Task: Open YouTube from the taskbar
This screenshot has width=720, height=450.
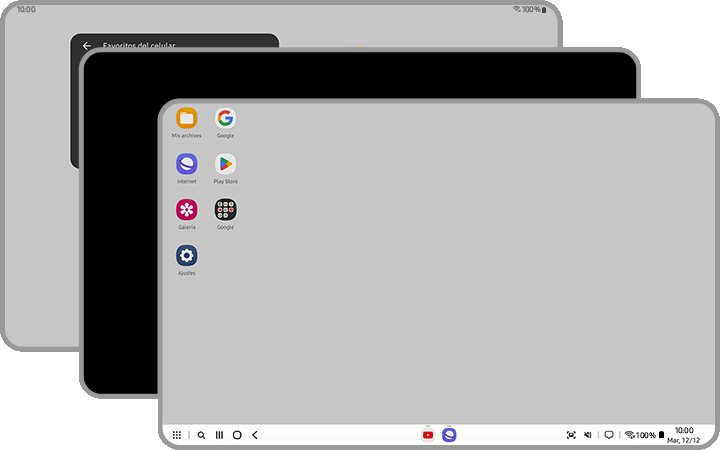Action: (428, 435)
